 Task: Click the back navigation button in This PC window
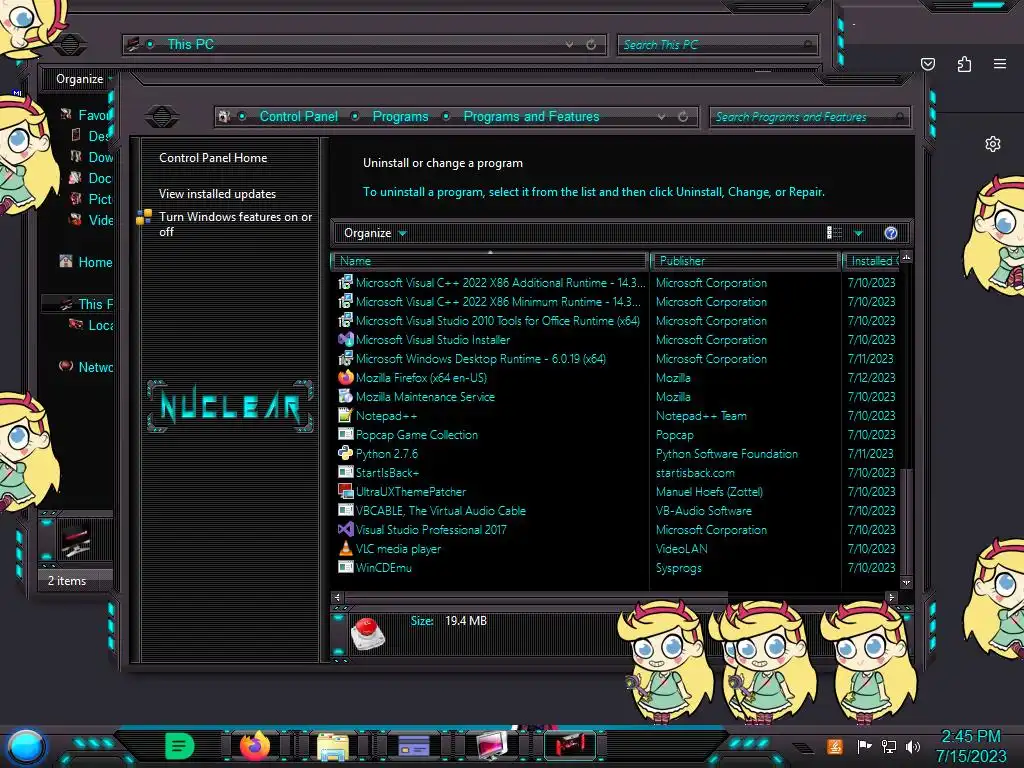(69, 44)
